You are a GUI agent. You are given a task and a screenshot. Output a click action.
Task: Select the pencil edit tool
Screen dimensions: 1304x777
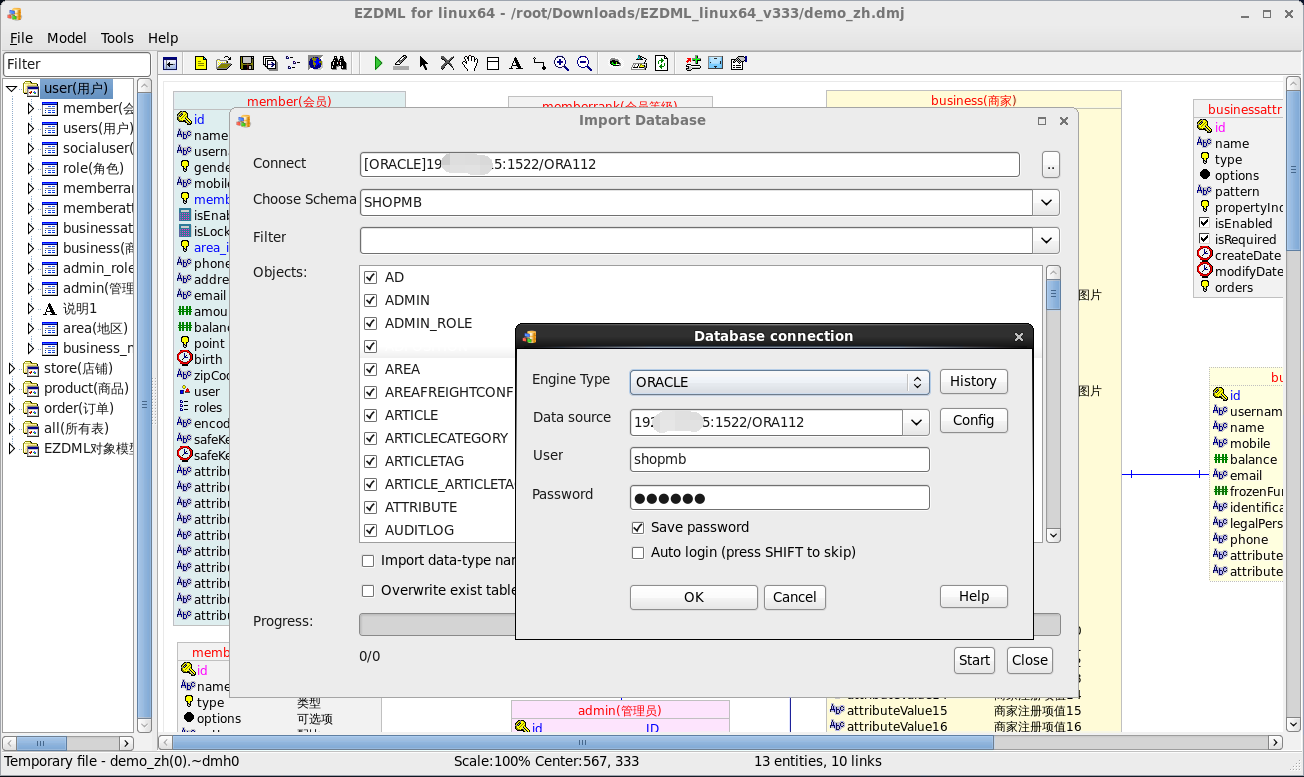(401, 63)
